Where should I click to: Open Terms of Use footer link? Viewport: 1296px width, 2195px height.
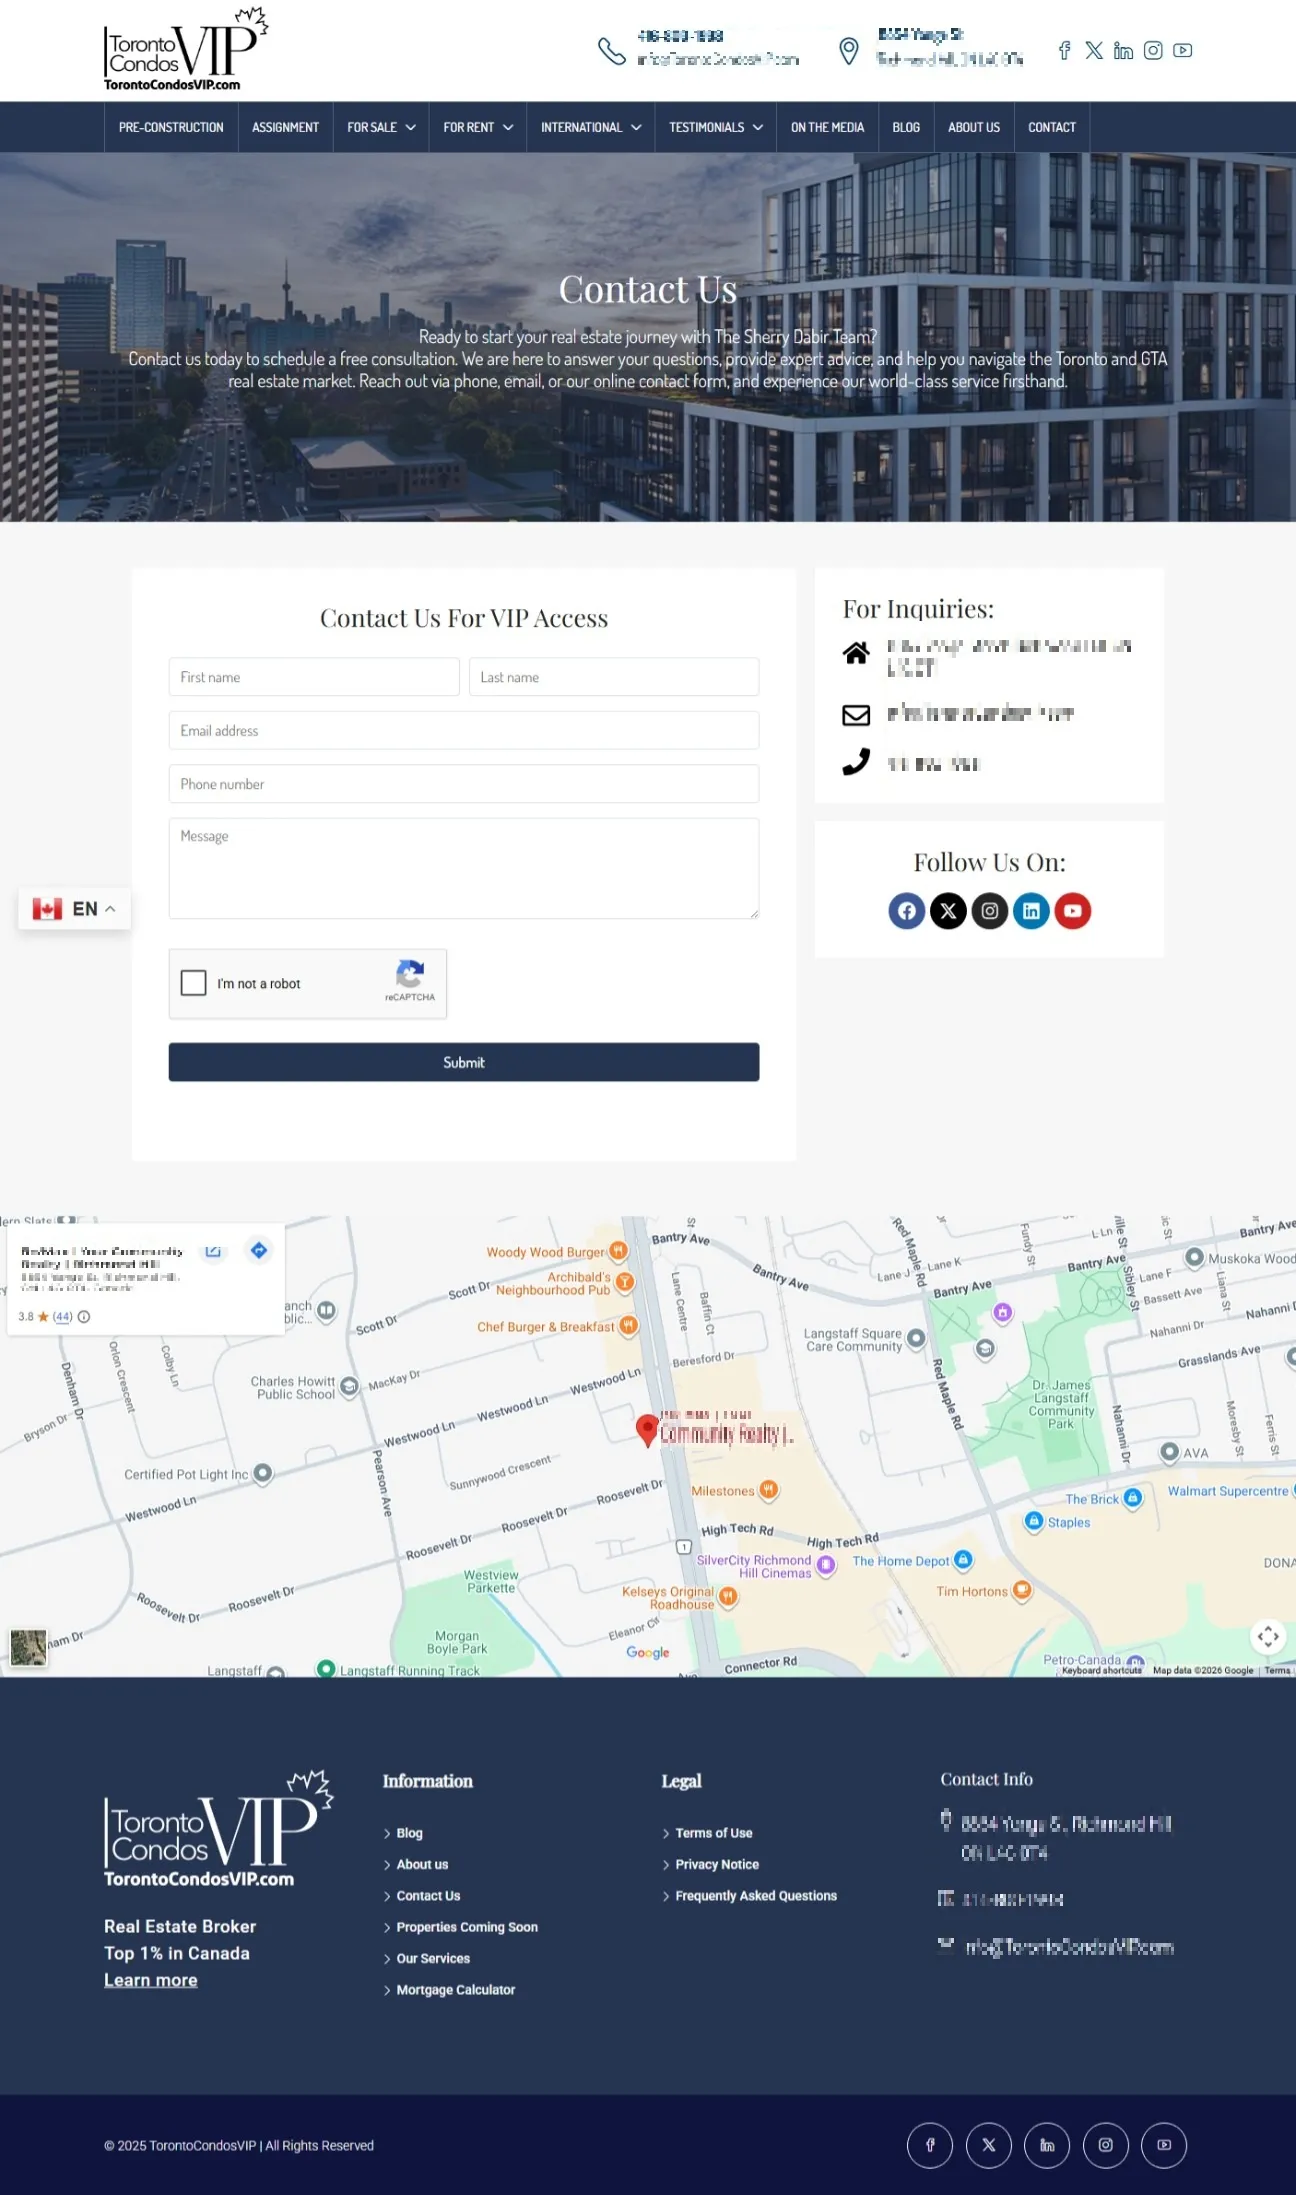click(713, 1833)
